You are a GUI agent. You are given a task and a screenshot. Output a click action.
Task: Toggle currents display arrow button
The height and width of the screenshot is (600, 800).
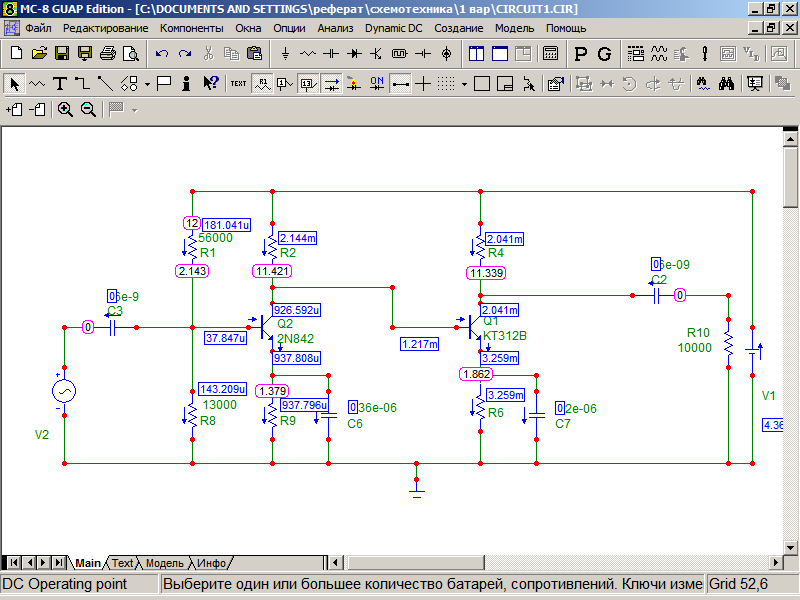[x=331, y=83]
